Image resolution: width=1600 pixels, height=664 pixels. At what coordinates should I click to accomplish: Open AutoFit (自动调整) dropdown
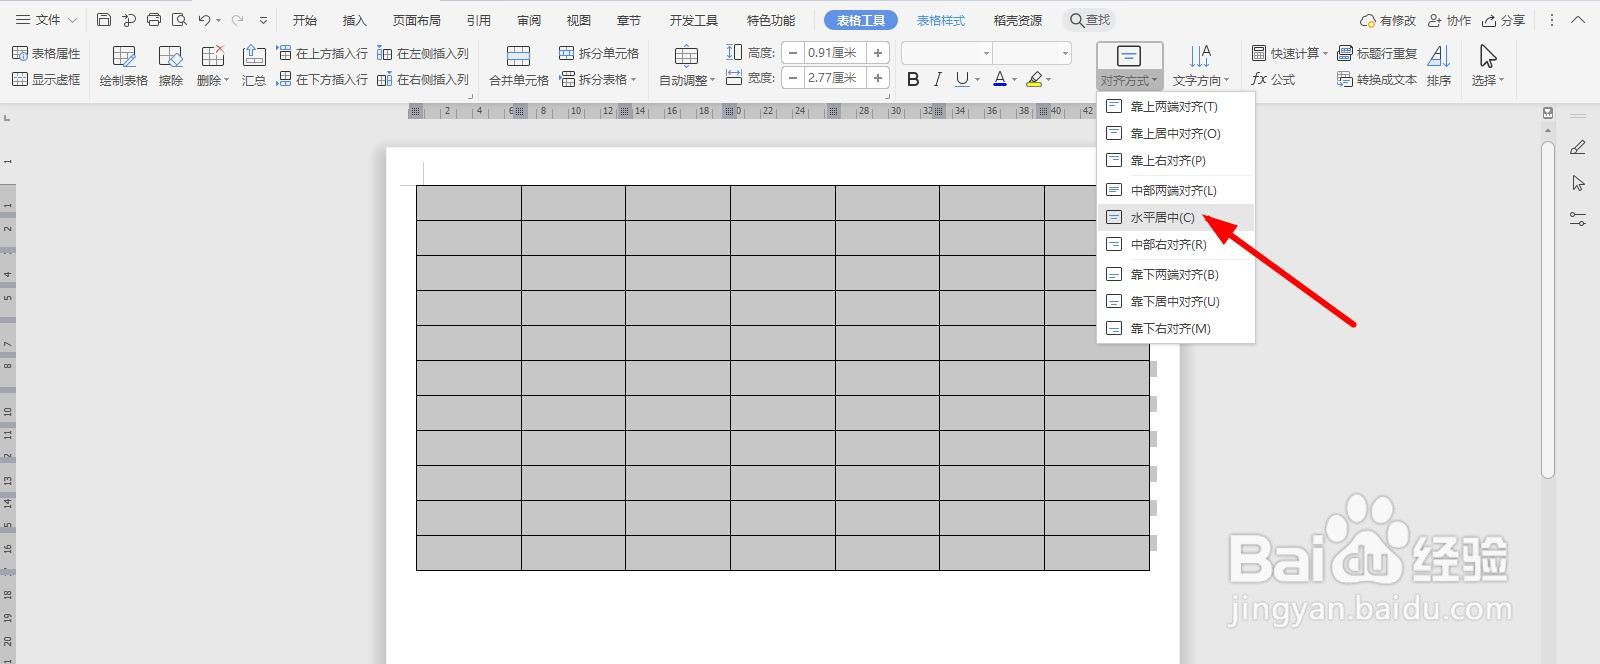pos(686,66)
